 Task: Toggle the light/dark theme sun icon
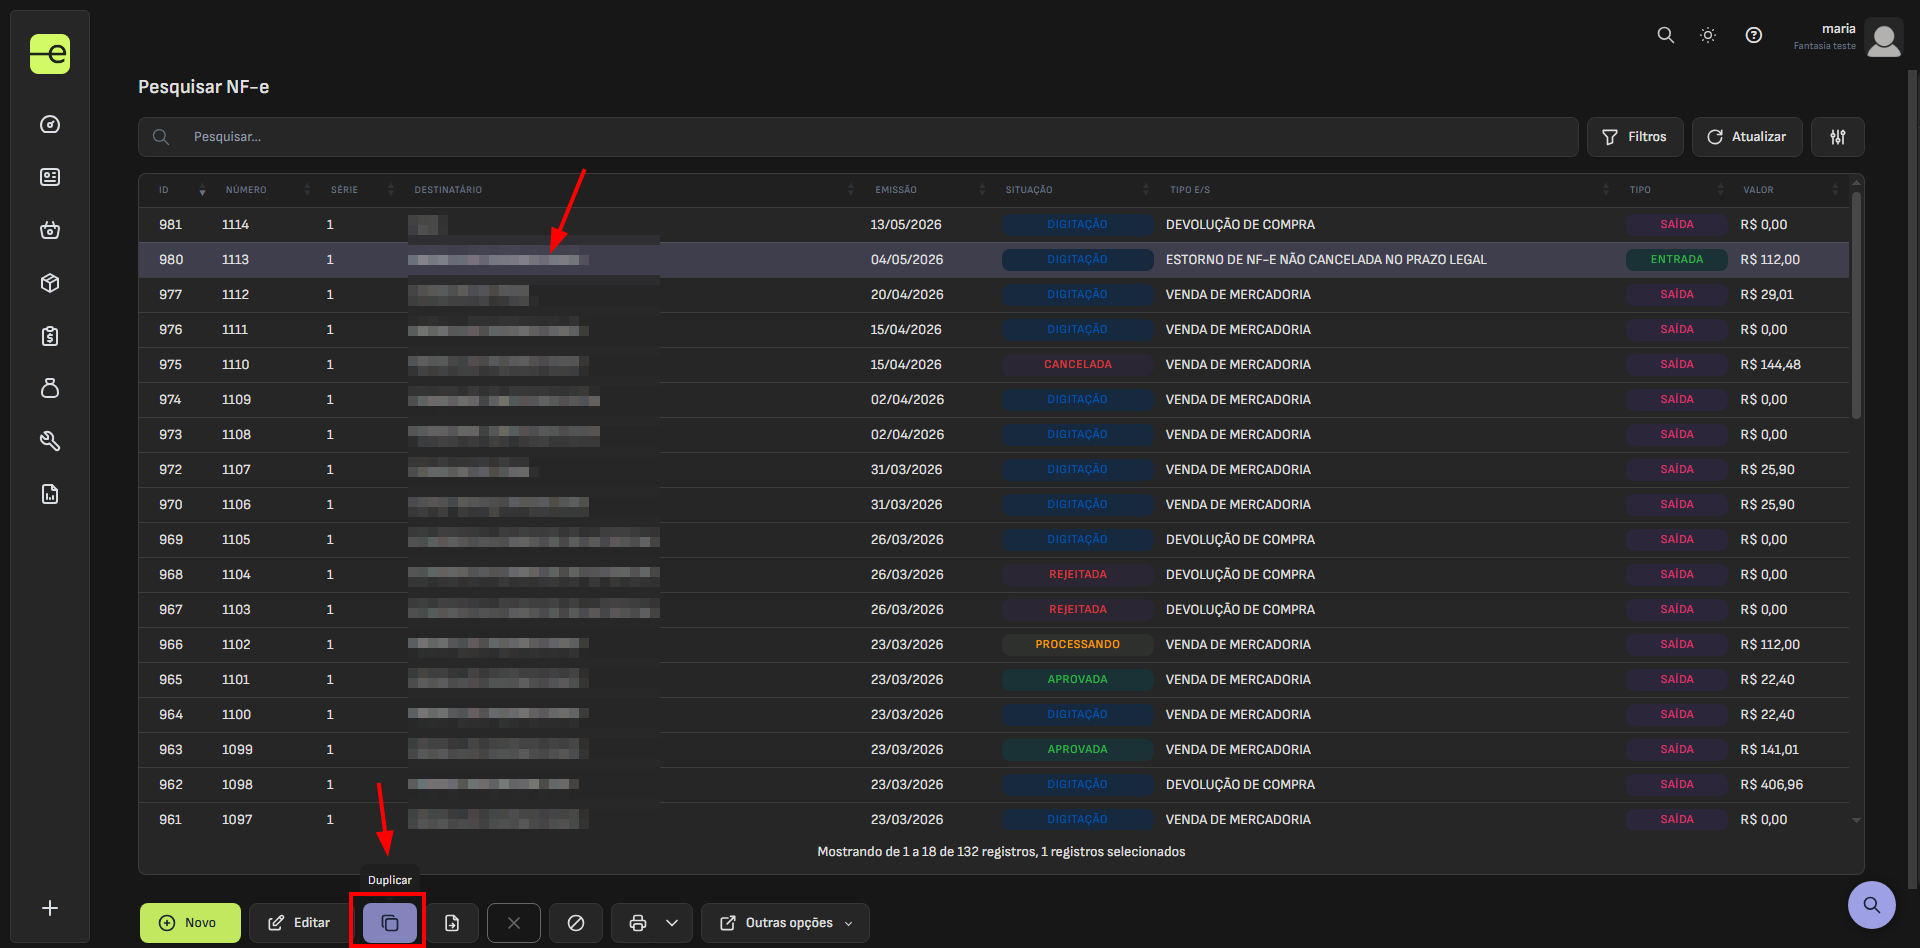[x=1708, y=35]
